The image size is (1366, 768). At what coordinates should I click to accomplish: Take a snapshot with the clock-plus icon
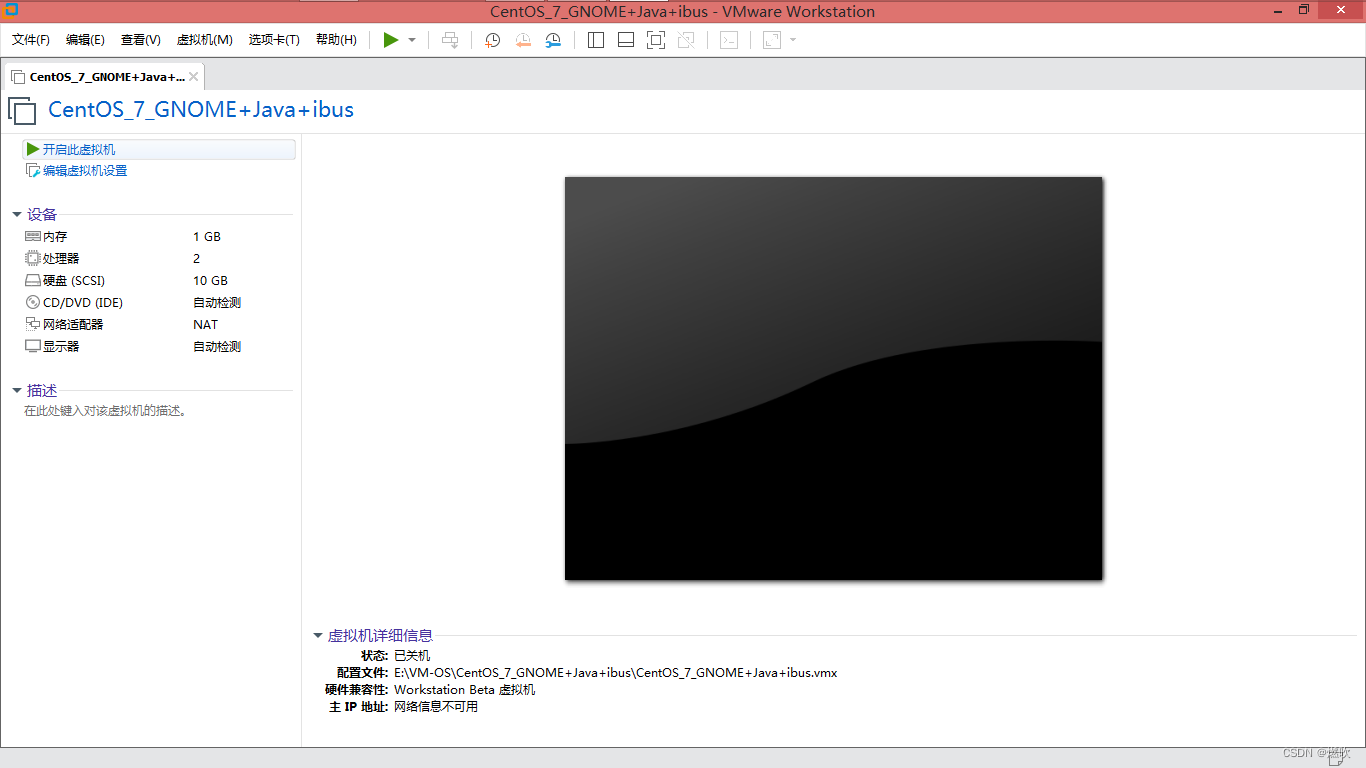[492, 40]
